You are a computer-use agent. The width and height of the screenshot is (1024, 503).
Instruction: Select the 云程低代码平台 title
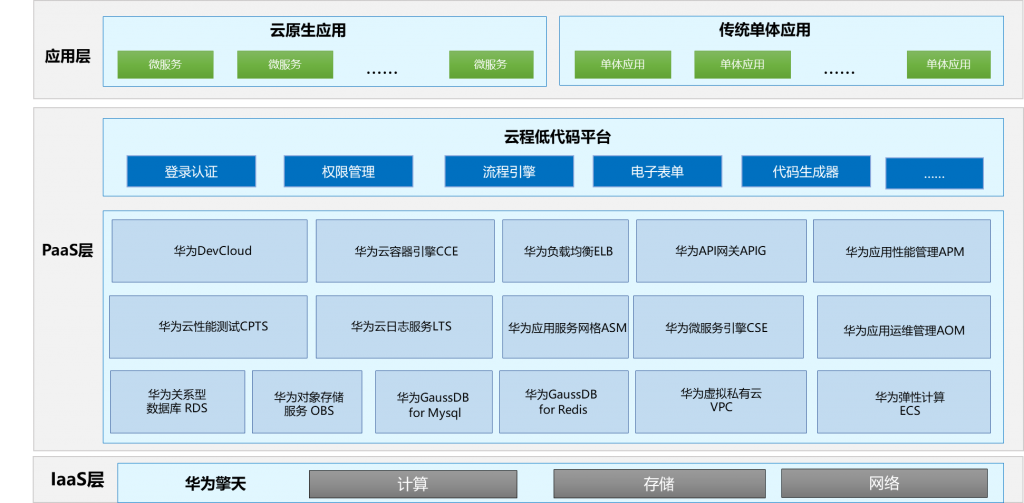(557, 138)
